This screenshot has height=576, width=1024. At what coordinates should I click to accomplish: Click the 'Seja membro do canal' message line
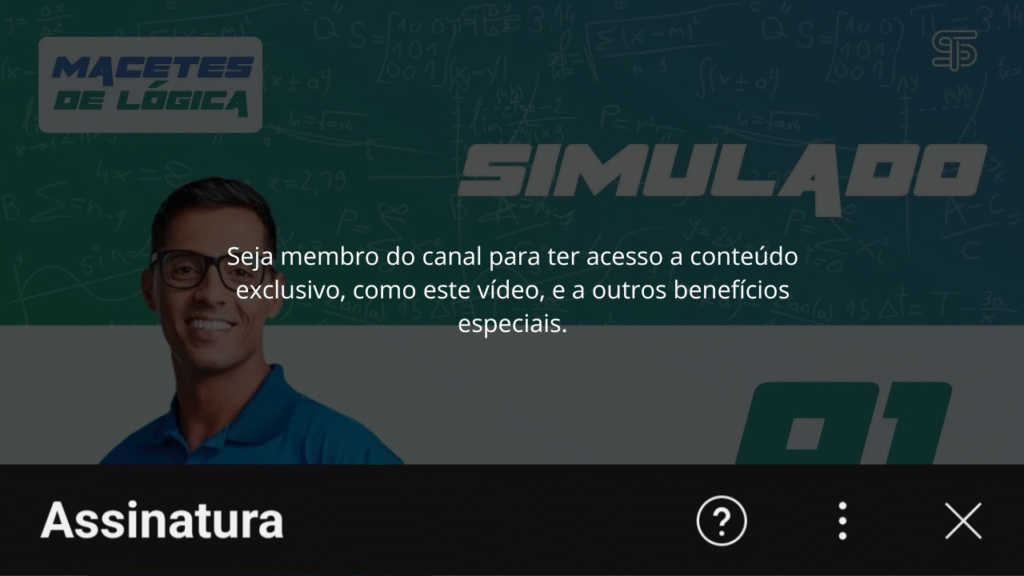coord(512,256)
